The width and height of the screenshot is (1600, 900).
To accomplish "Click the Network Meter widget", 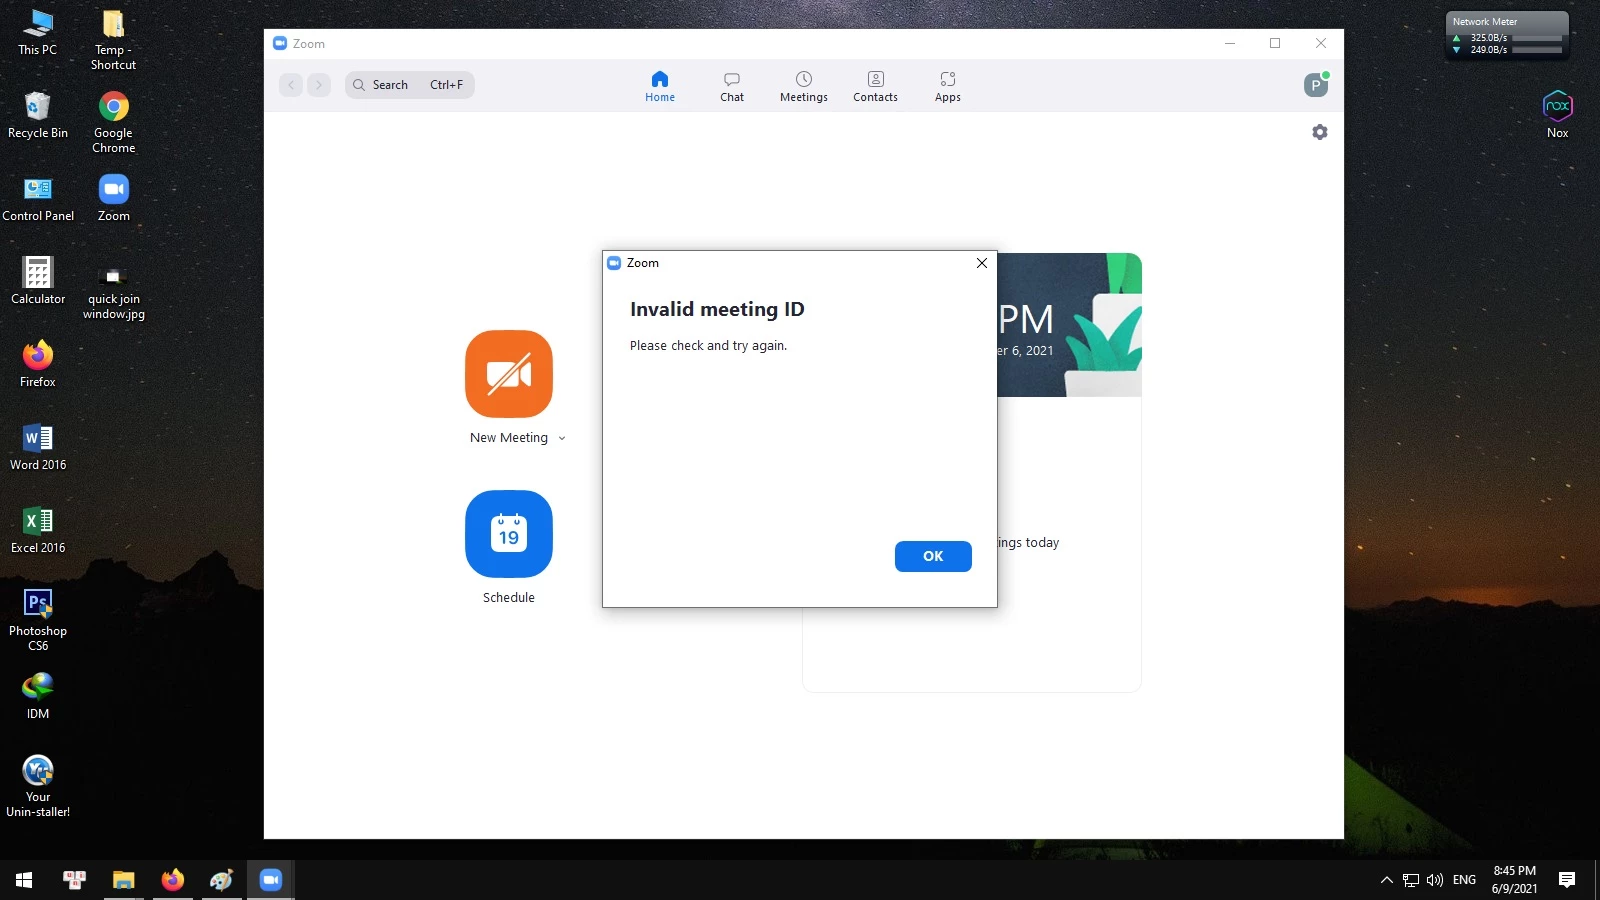I will [x=1507, y=36].
